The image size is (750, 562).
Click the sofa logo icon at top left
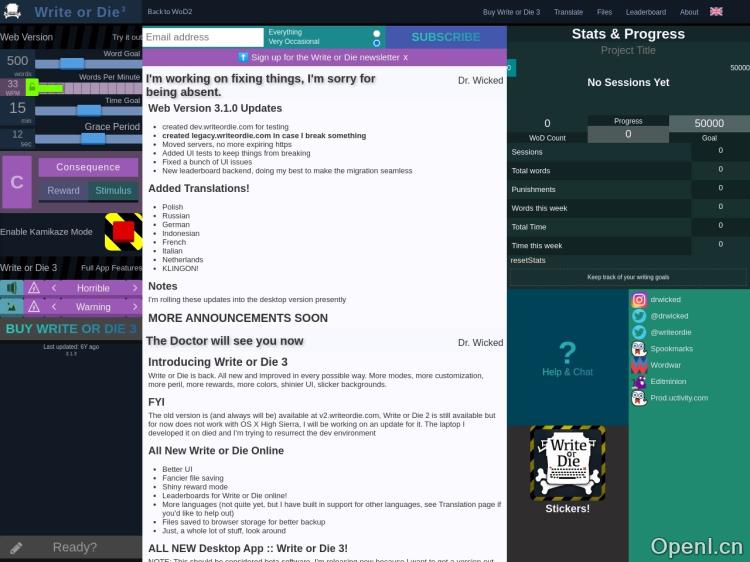pyautogui.click(x=12, y=12)
